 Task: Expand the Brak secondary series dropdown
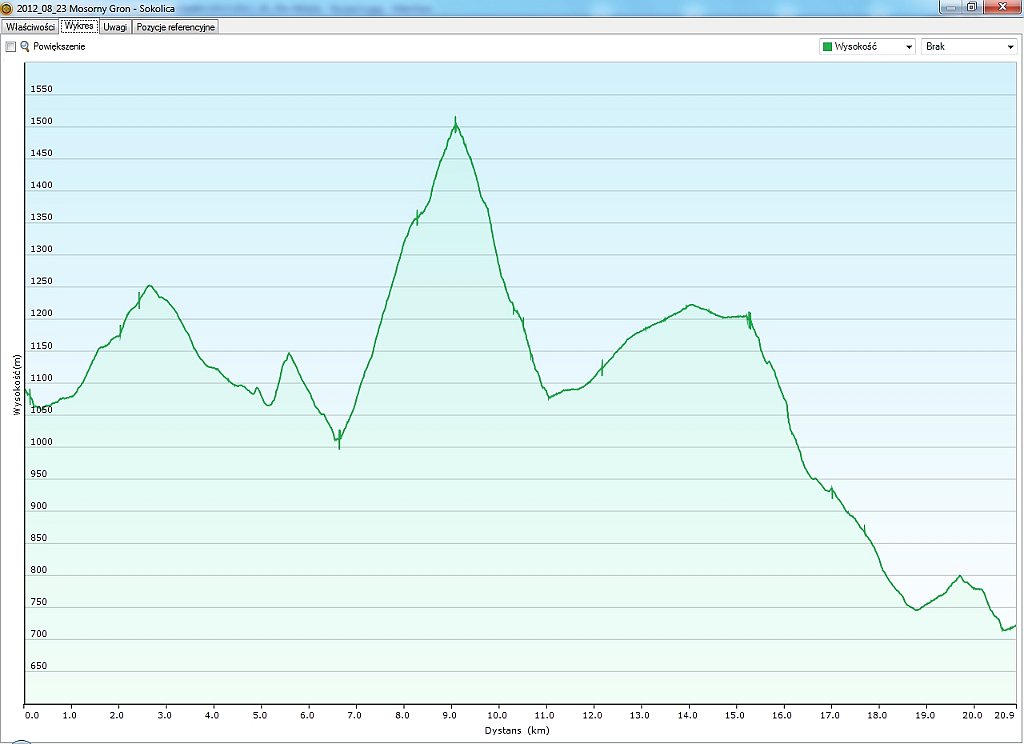[x=968, y=47]
